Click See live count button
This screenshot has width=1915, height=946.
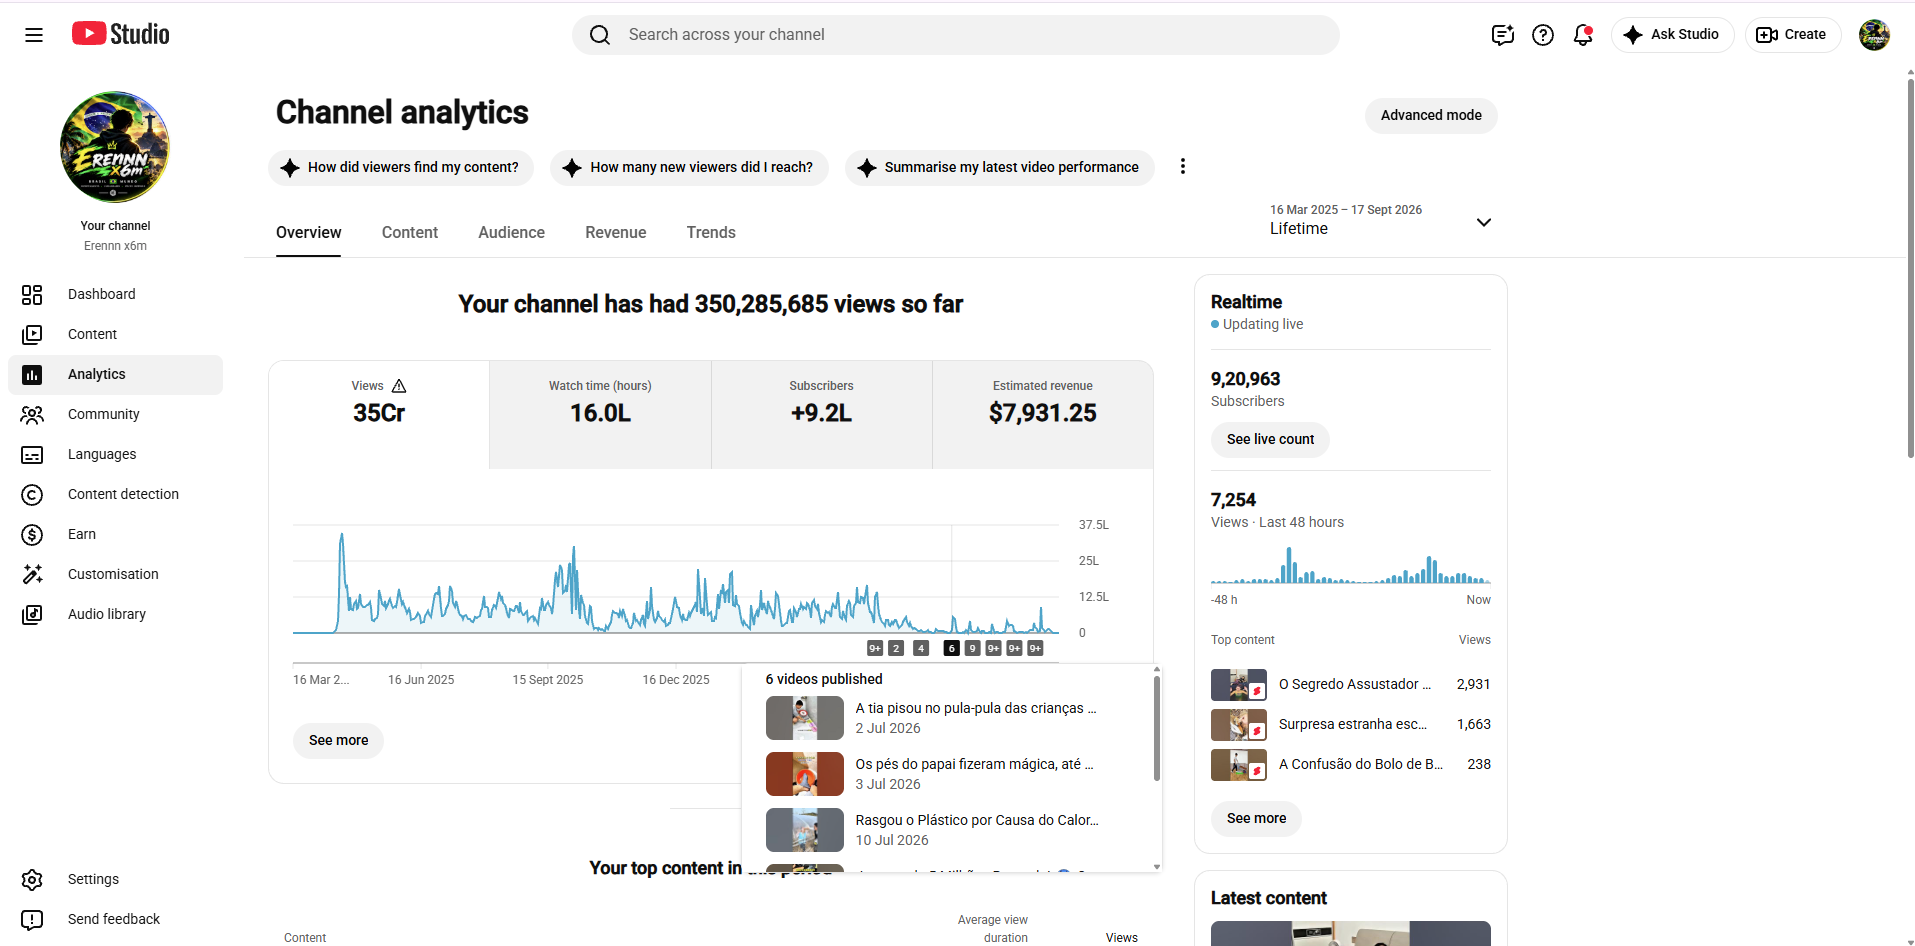coord(1270,439)
